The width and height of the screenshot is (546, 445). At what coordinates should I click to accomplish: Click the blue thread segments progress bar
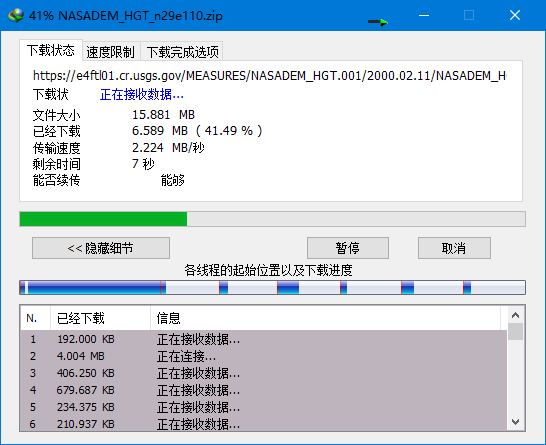click(272, 288)
